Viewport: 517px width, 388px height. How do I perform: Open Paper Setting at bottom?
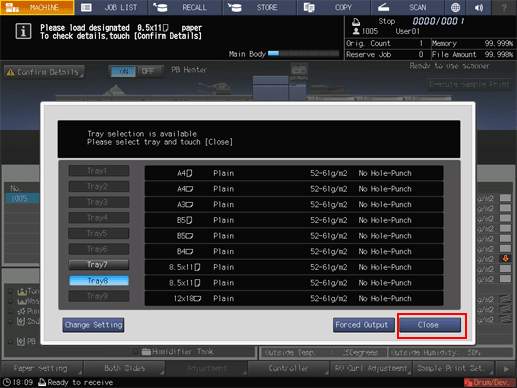coord(42,368)
